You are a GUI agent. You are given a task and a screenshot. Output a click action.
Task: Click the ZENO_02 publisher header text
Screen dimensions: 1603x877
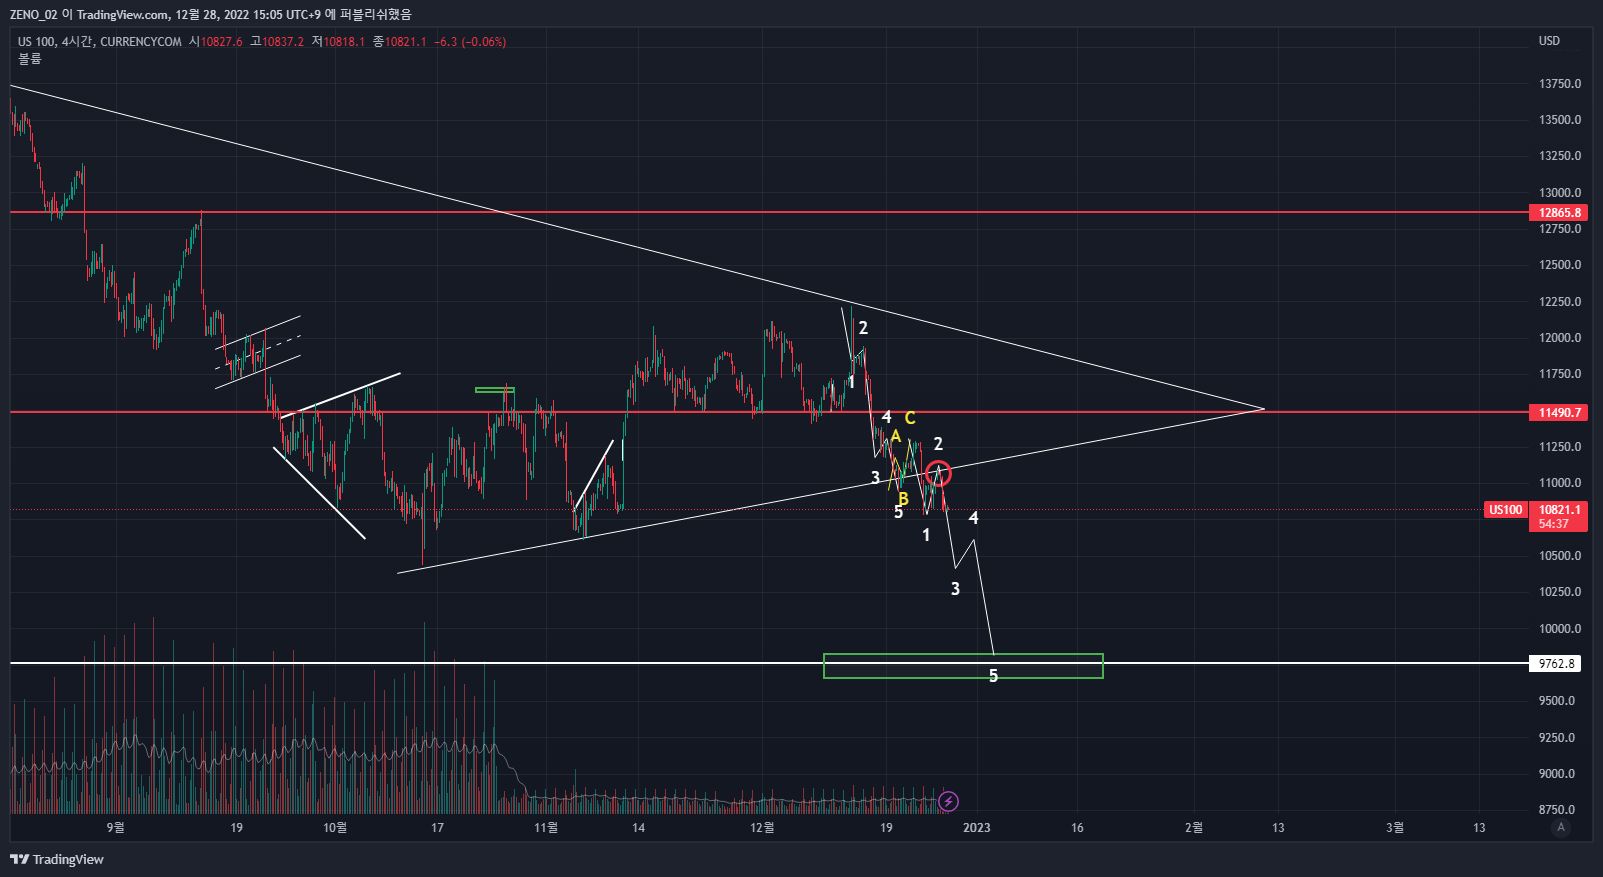point(33,15)
